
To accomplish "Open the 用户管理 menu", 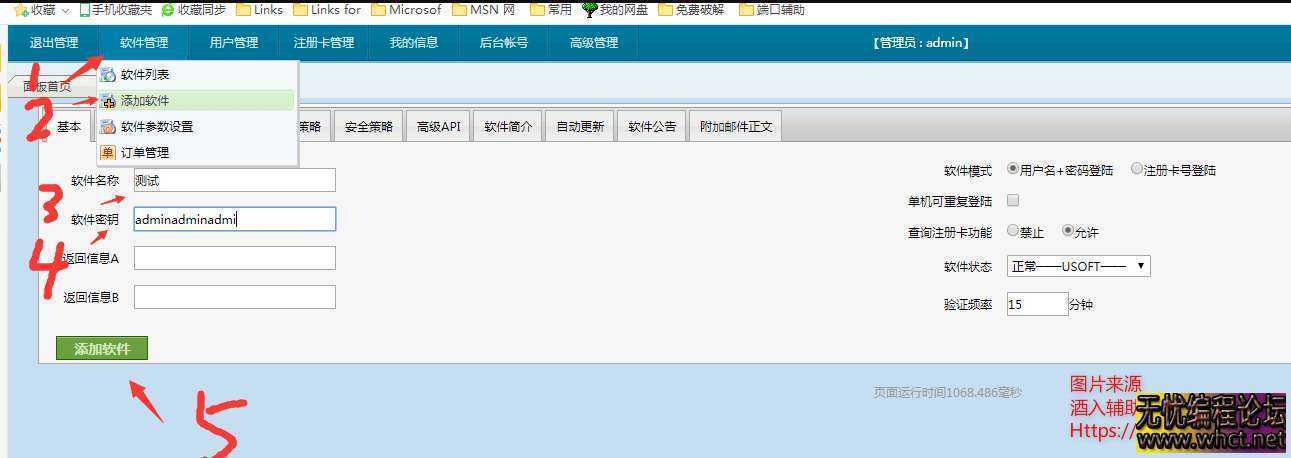I will coord(233,43).
